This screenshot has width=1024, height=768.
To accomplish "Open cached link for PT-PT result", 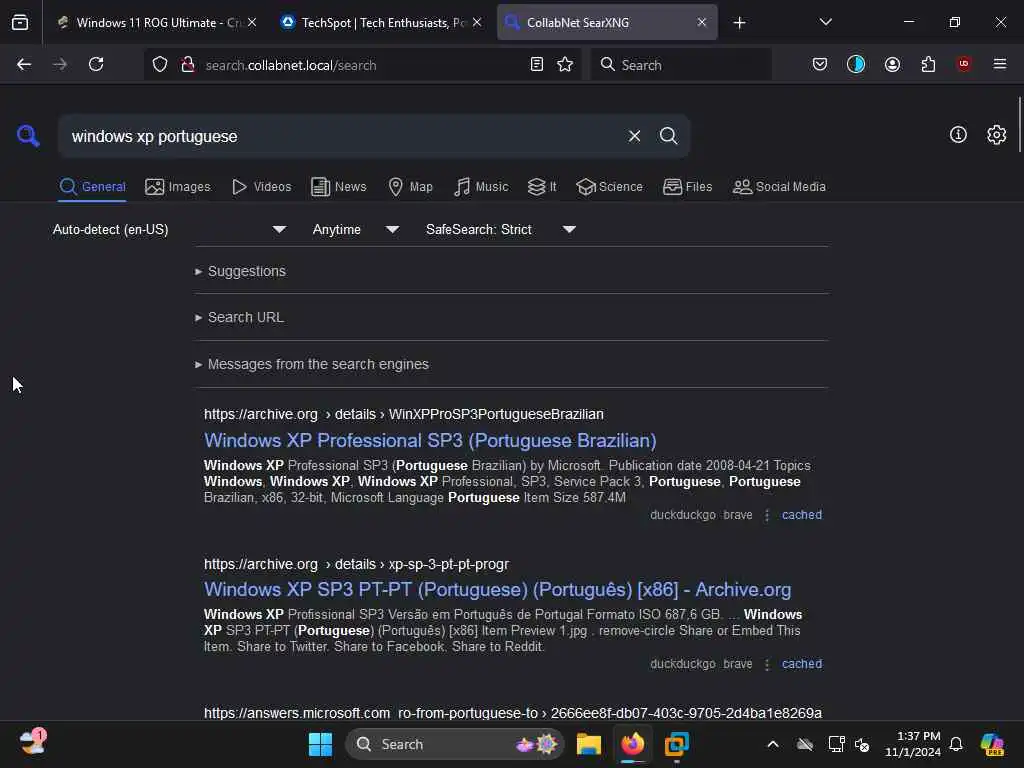I will click(x=801, y=664).
